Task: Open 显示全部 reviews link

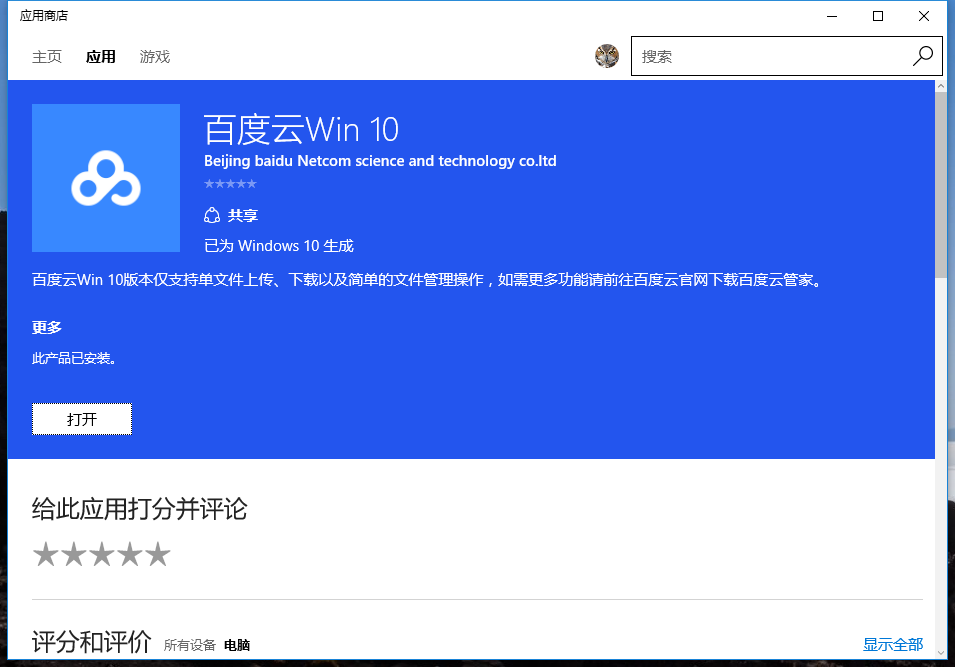Action: coord(893,644)
